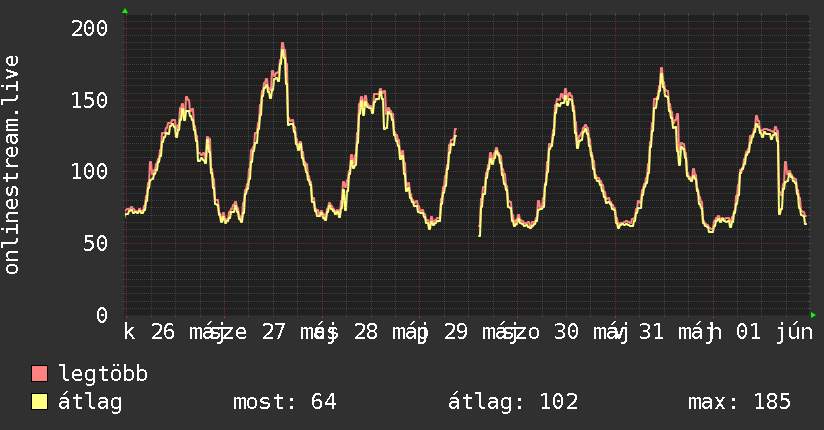Click the 200 y-axis label
This screenshot has width=824, height=430.
pyautogui.click(x=90, y=28)
